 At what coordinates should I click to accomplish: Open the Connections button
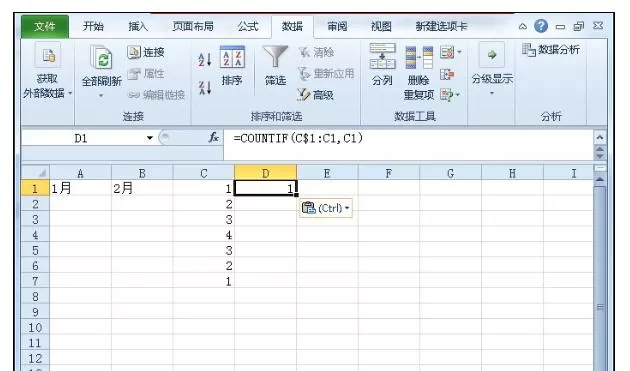(x=146, y=52)
